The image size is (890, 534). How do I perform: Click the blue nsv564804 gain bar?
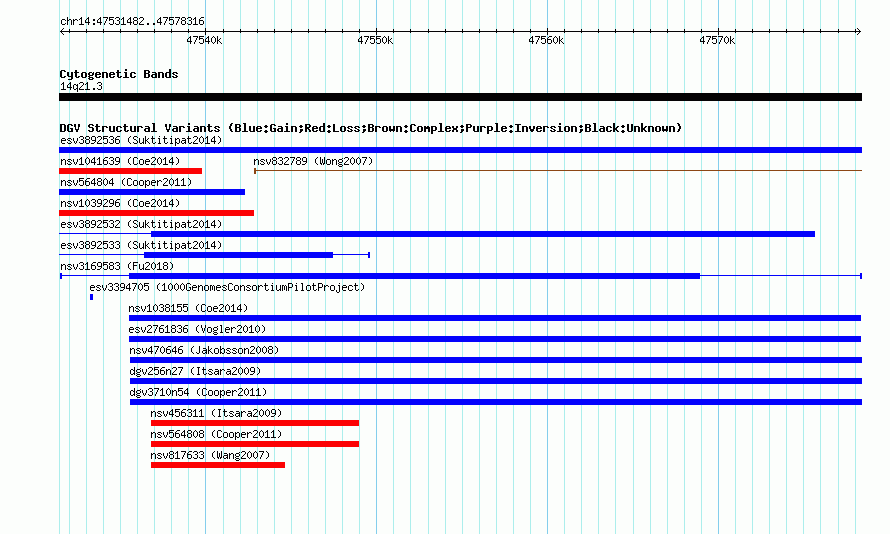tap(152, 192)
